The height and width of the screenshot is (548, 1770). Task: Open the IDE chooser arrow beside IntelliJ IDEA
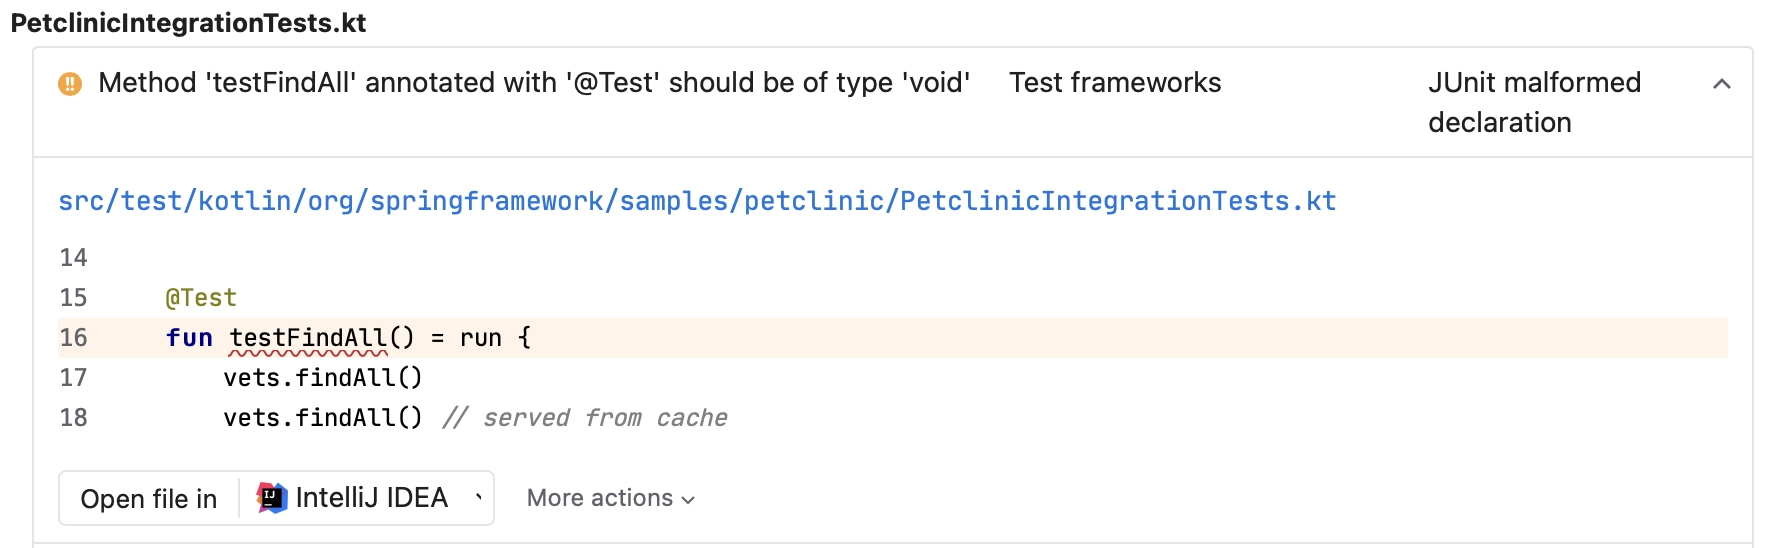479,498
